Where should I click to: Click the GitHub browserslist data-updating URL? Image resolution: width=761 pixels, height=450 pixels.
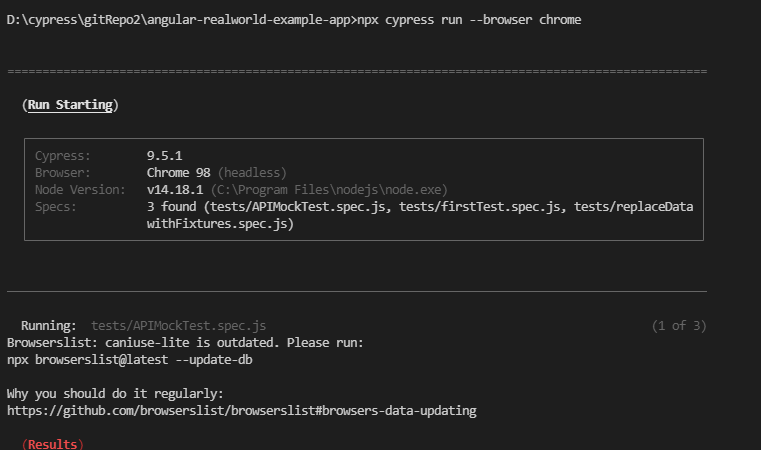click(x=242, y=411)
